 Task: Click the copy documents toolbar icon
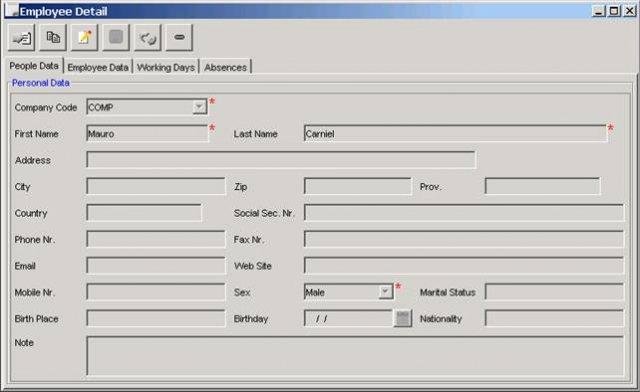pyautogui.click(x=53, y=38)
